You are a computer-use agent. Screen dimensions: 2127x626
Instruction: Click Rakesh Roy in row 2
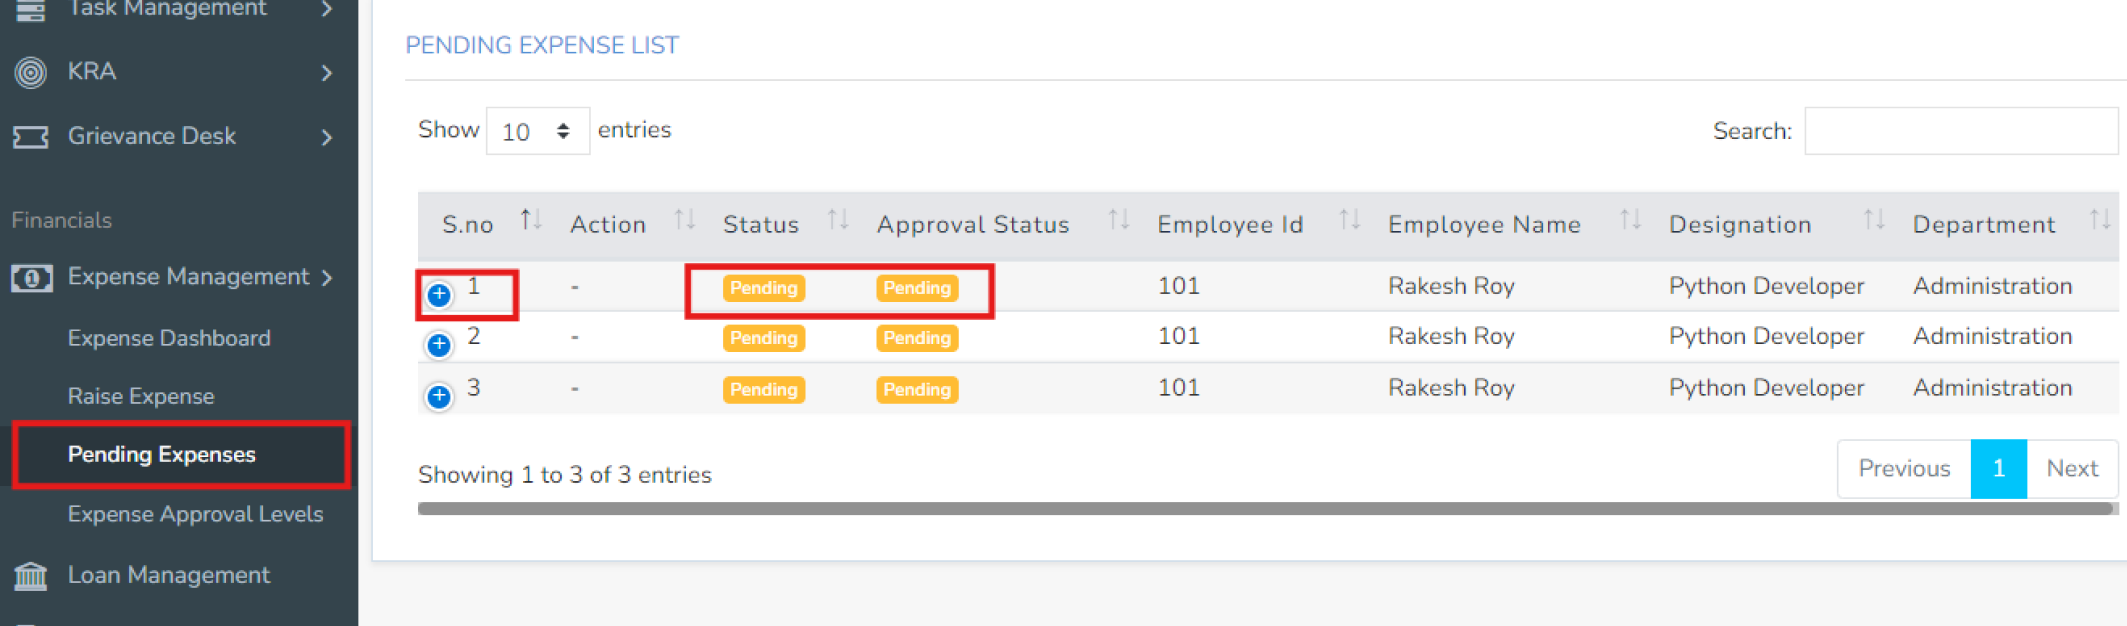(x=1451, y=336)
